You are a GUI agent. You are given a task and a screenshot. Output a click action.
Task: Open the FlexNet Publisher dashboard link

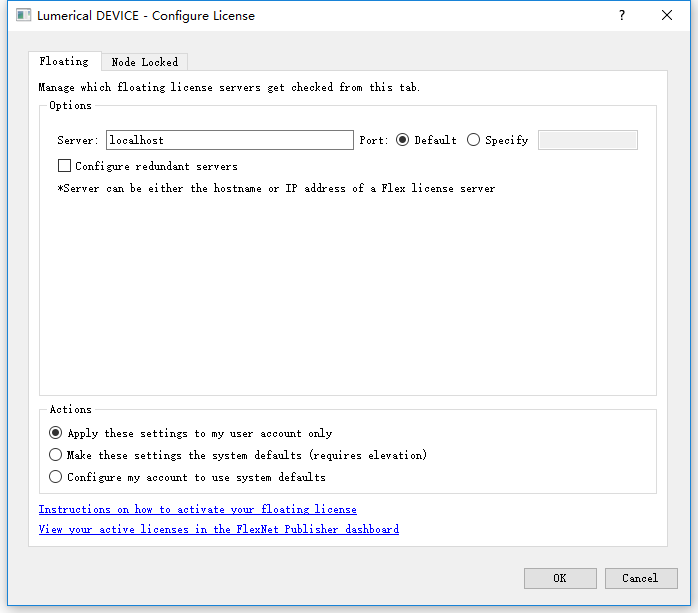click(x=219, y=529)
